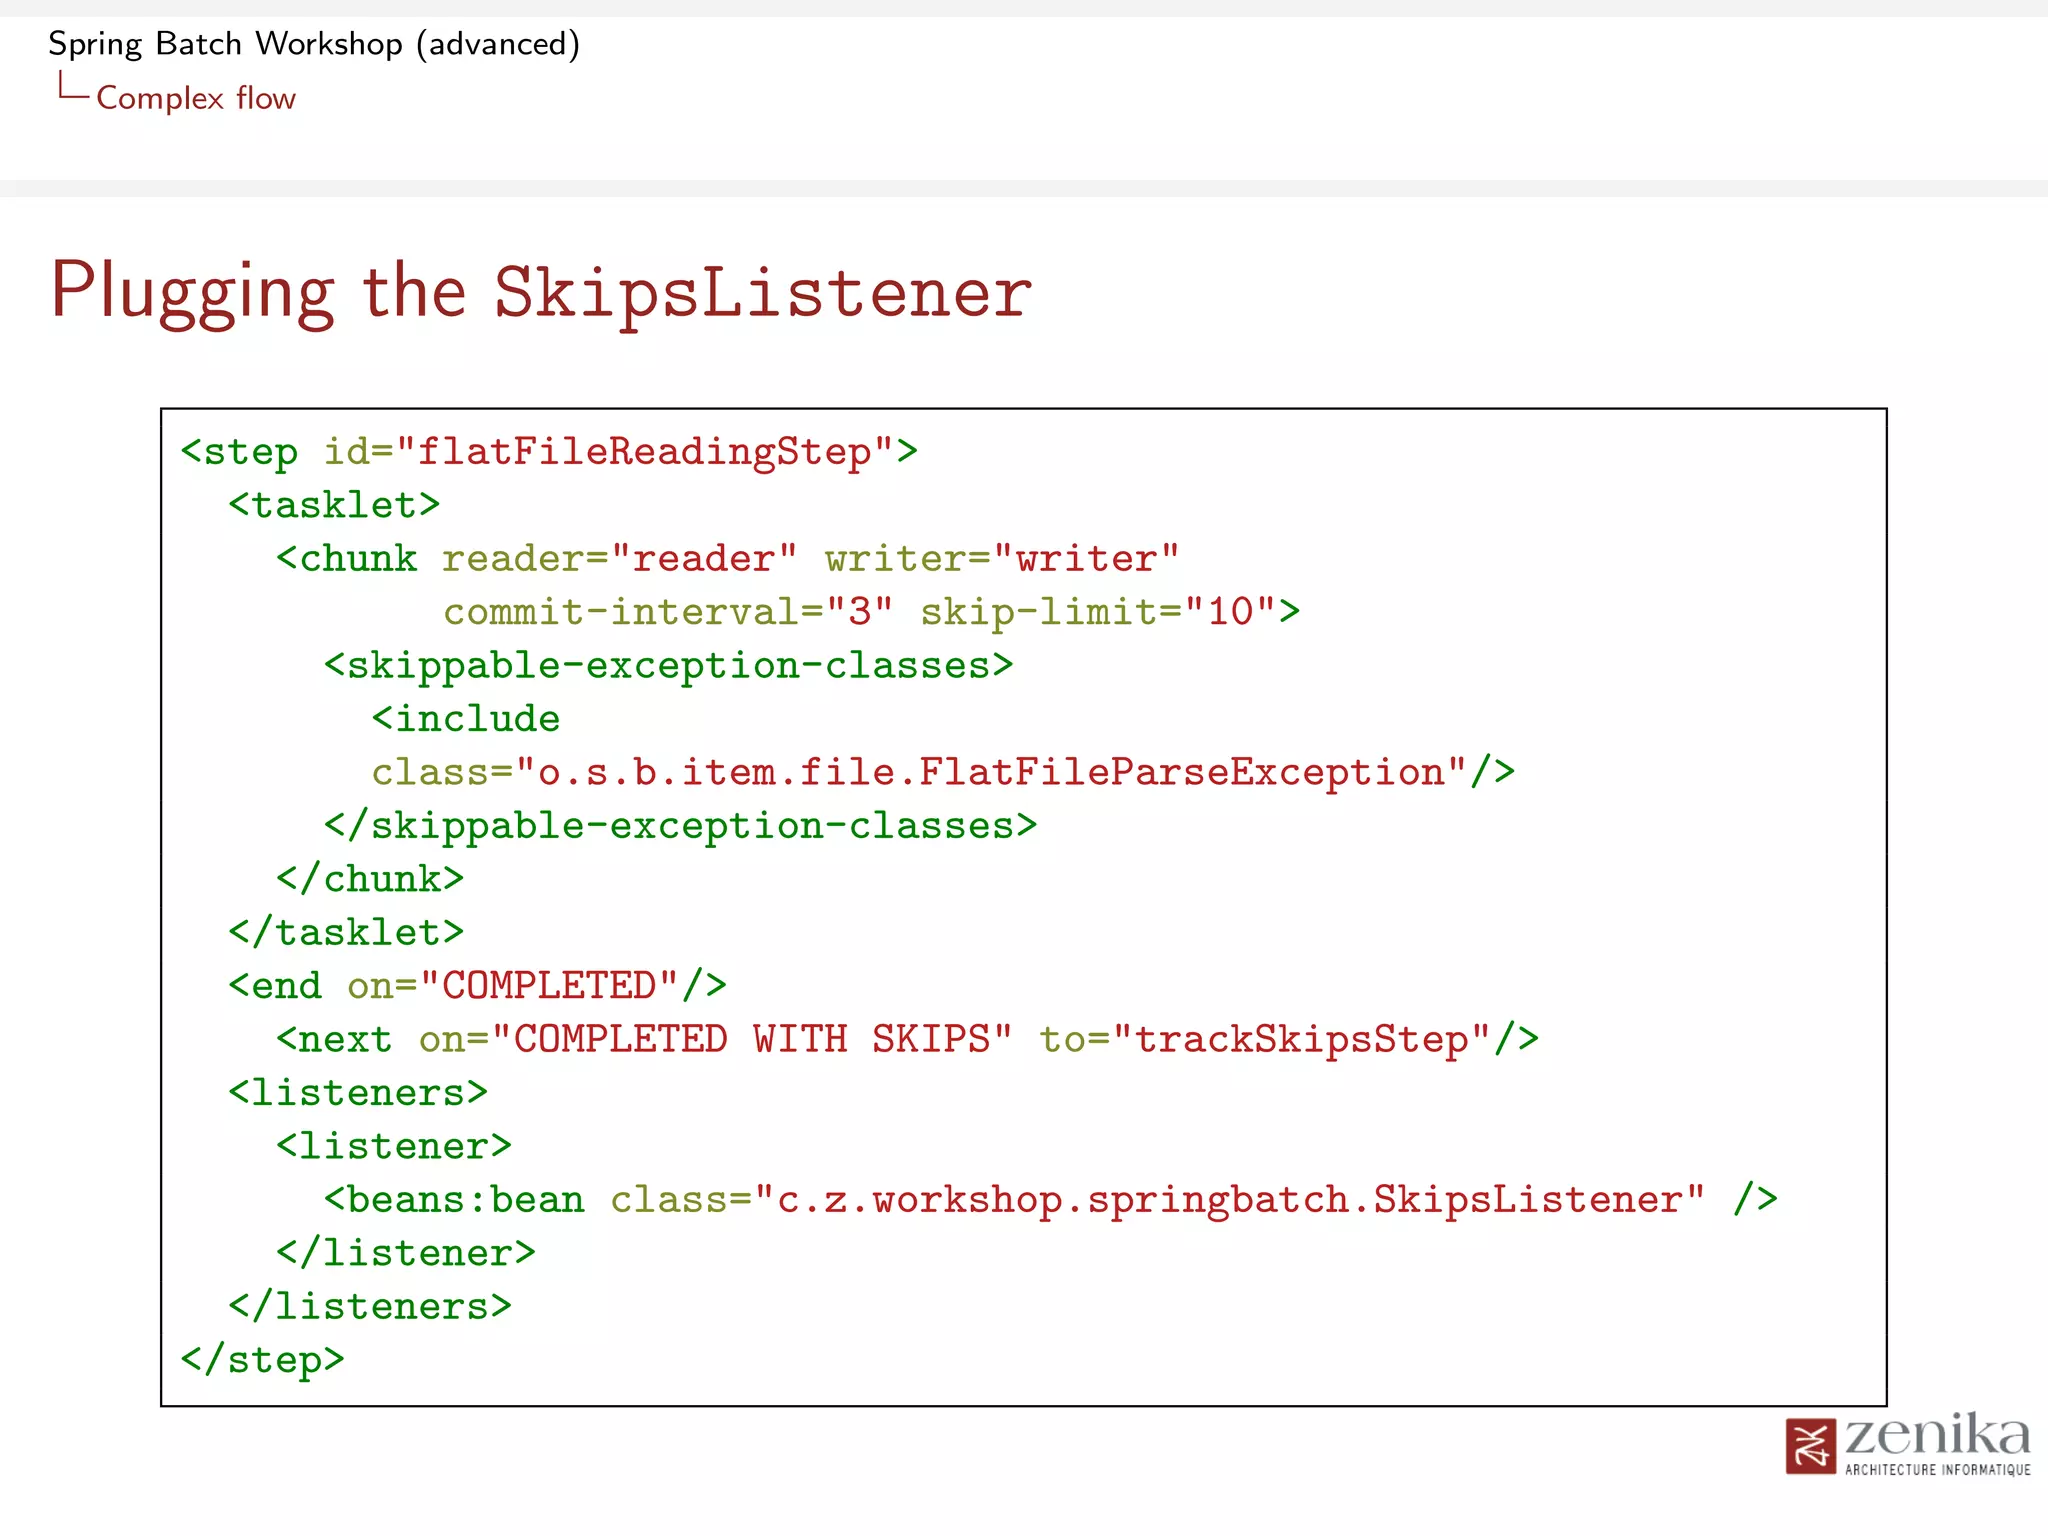Select the 'Complex flow' section link
The image size is (2048, 1536).
pyautogui.click(x=196, y=98)
